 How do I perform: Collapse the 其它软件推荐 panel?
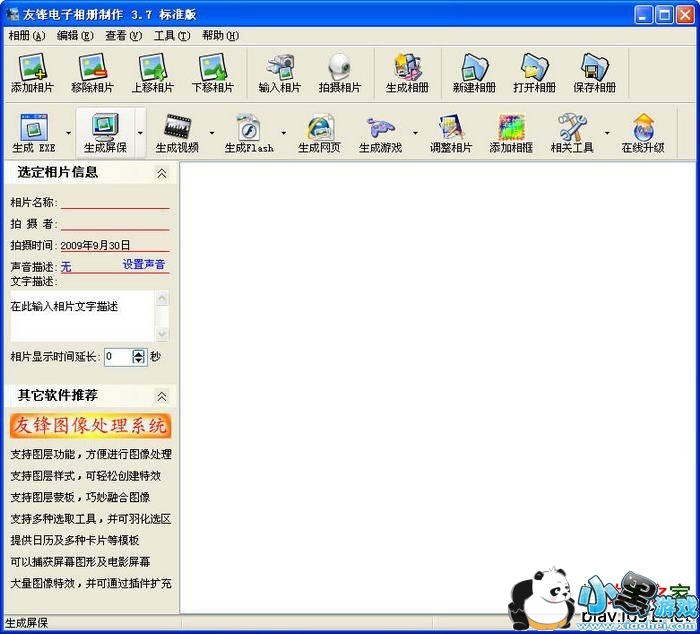162,396
